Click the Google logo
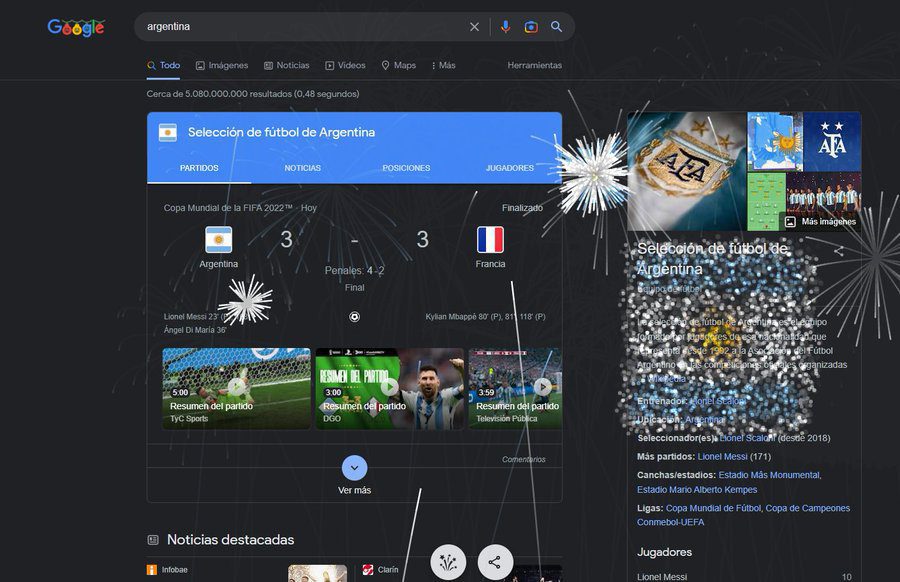The width and height of the screenshot is (900, 582). (76, 27)
